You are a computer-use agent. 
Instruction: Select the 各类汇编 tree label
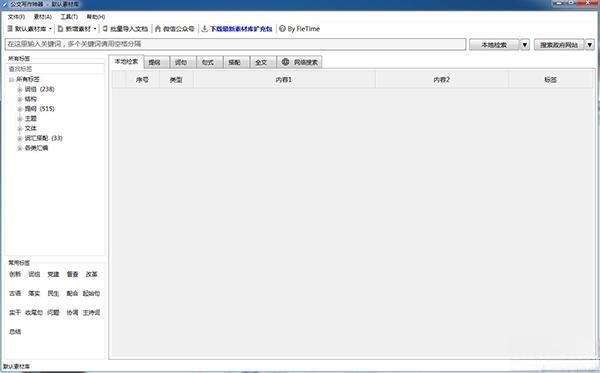click(x=36, y=148)
